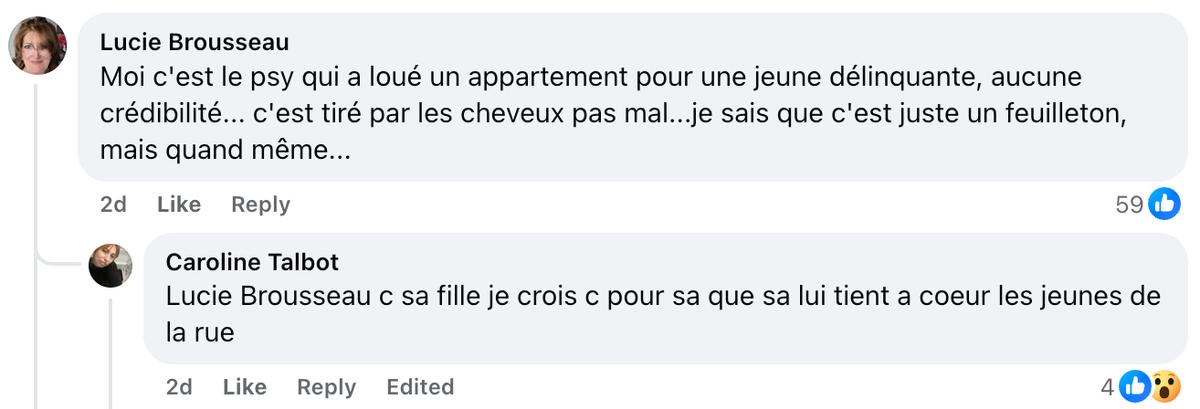This screenshot has height=409, width=1200.
Task: Reply to Lucie Brousseau's comment
Action: [260, 204]
